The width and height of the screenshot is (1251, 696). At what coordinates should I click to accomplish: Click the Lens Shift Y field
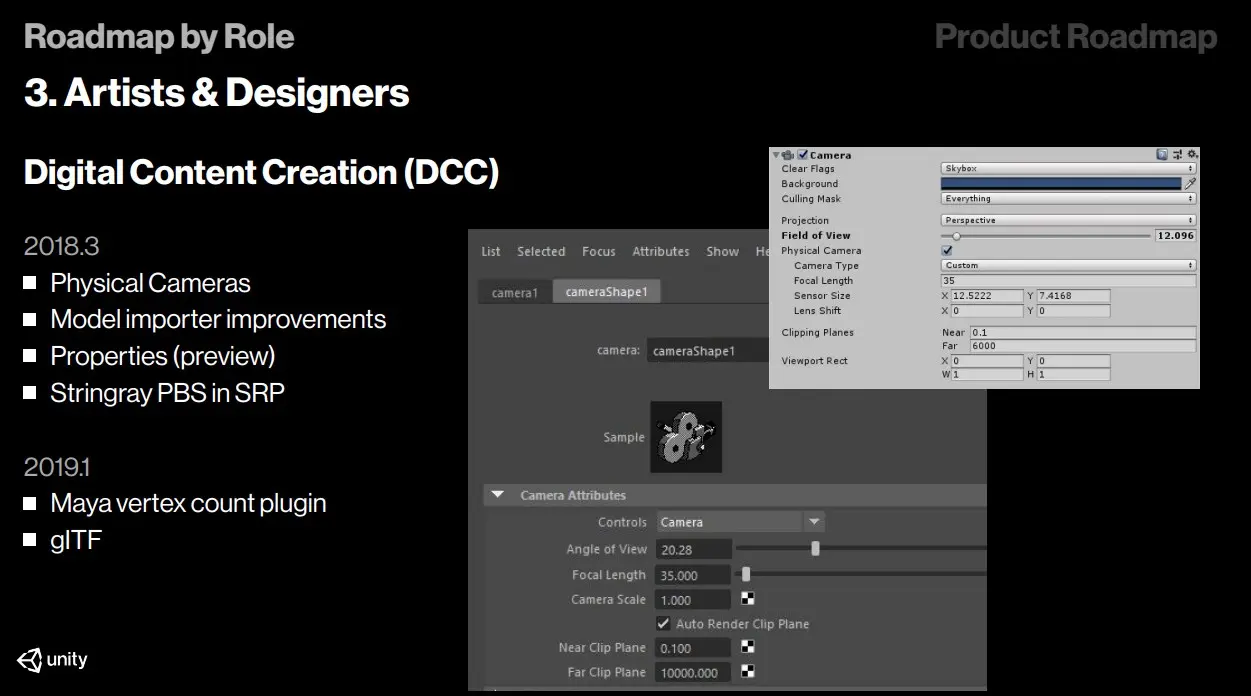[1073, 311]
